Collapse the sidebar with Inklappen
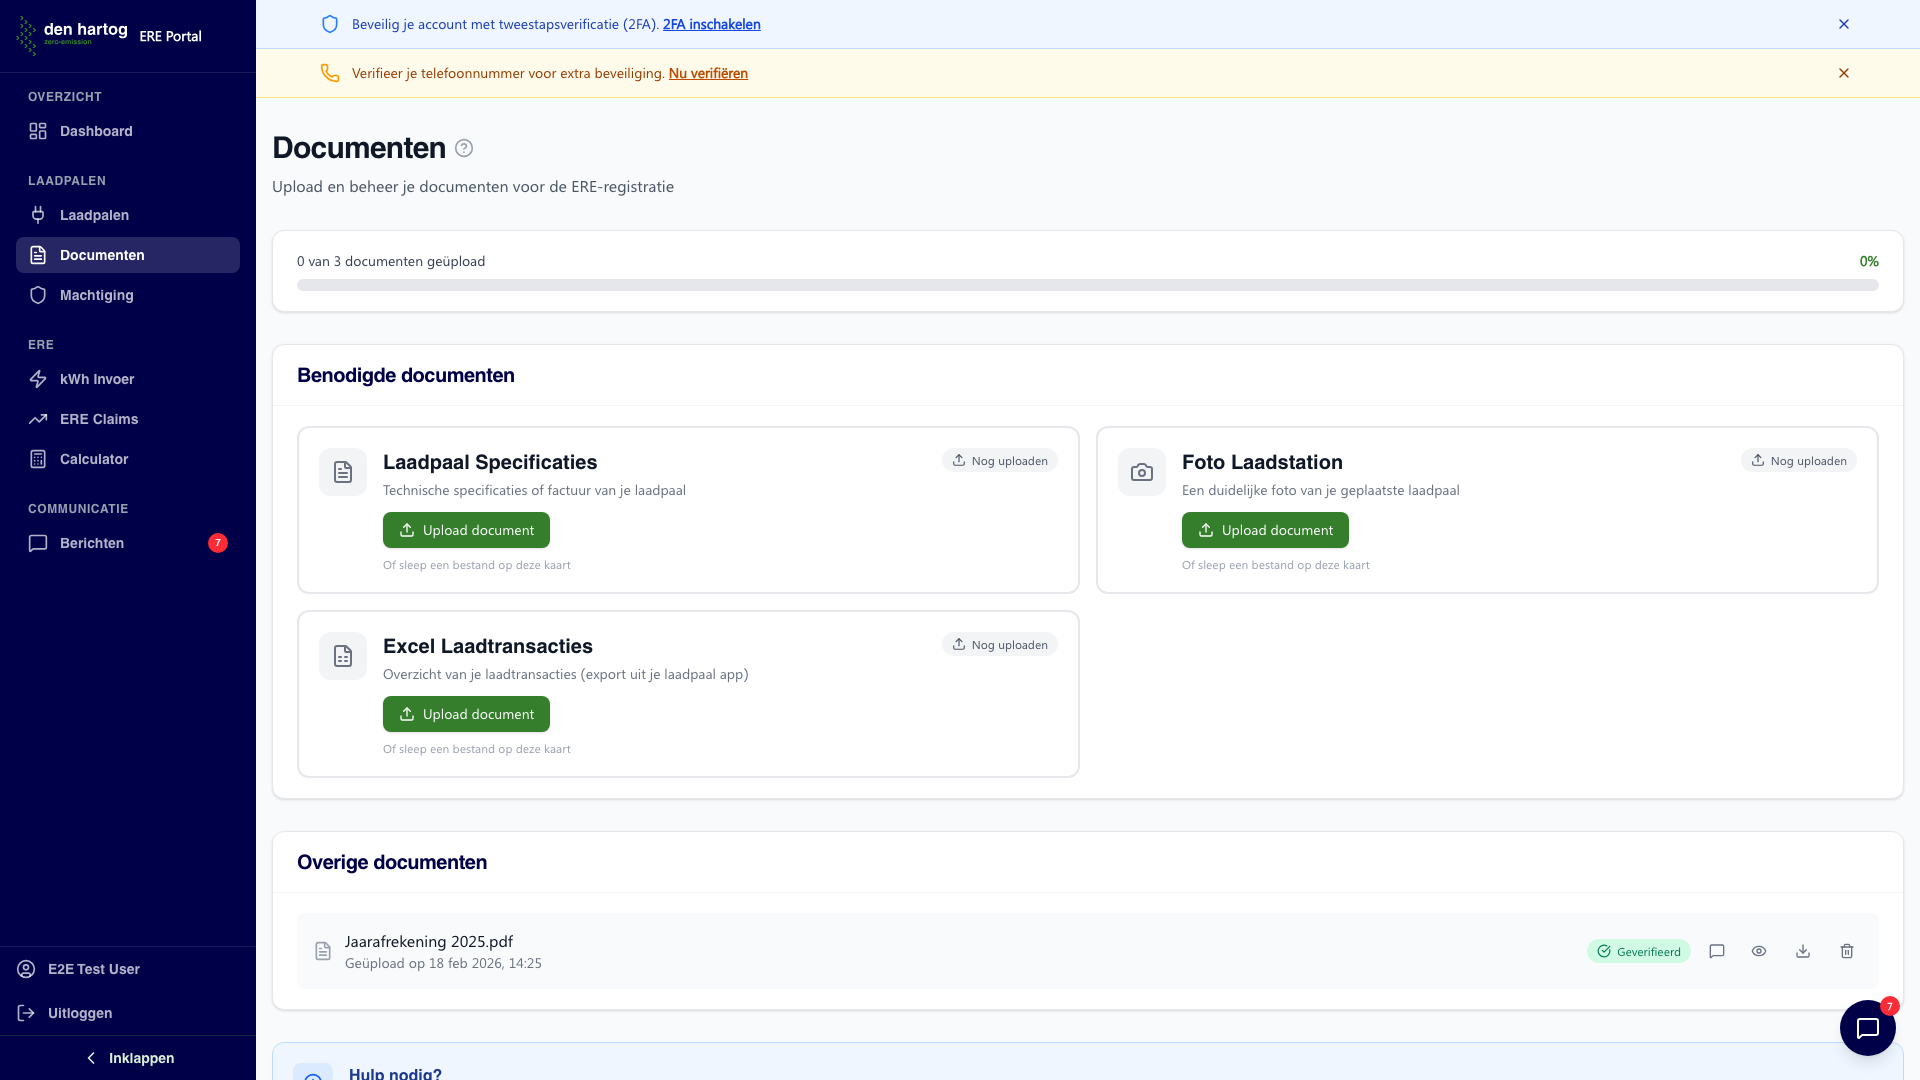The width and height of the screenshot is (1920, 1080). pos(128,1058)
